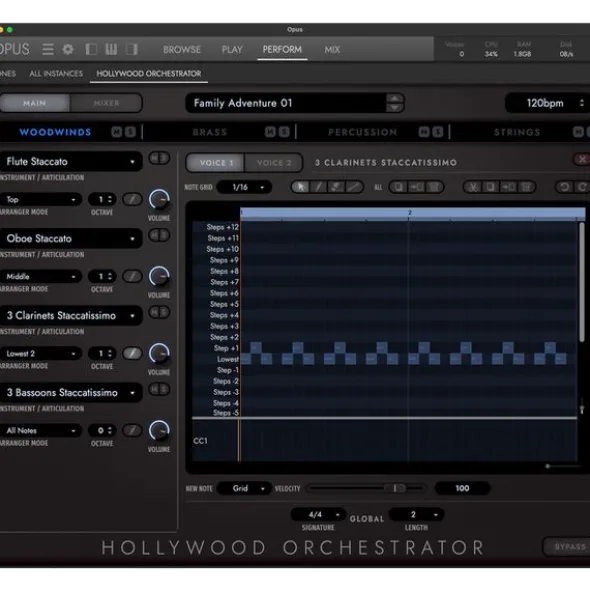Image resolution: width=590 pixels, height=591 pixels.
Task: Solo the Oboe Staccato instrument
Action: pyautogui.click(x=164, y=235)
